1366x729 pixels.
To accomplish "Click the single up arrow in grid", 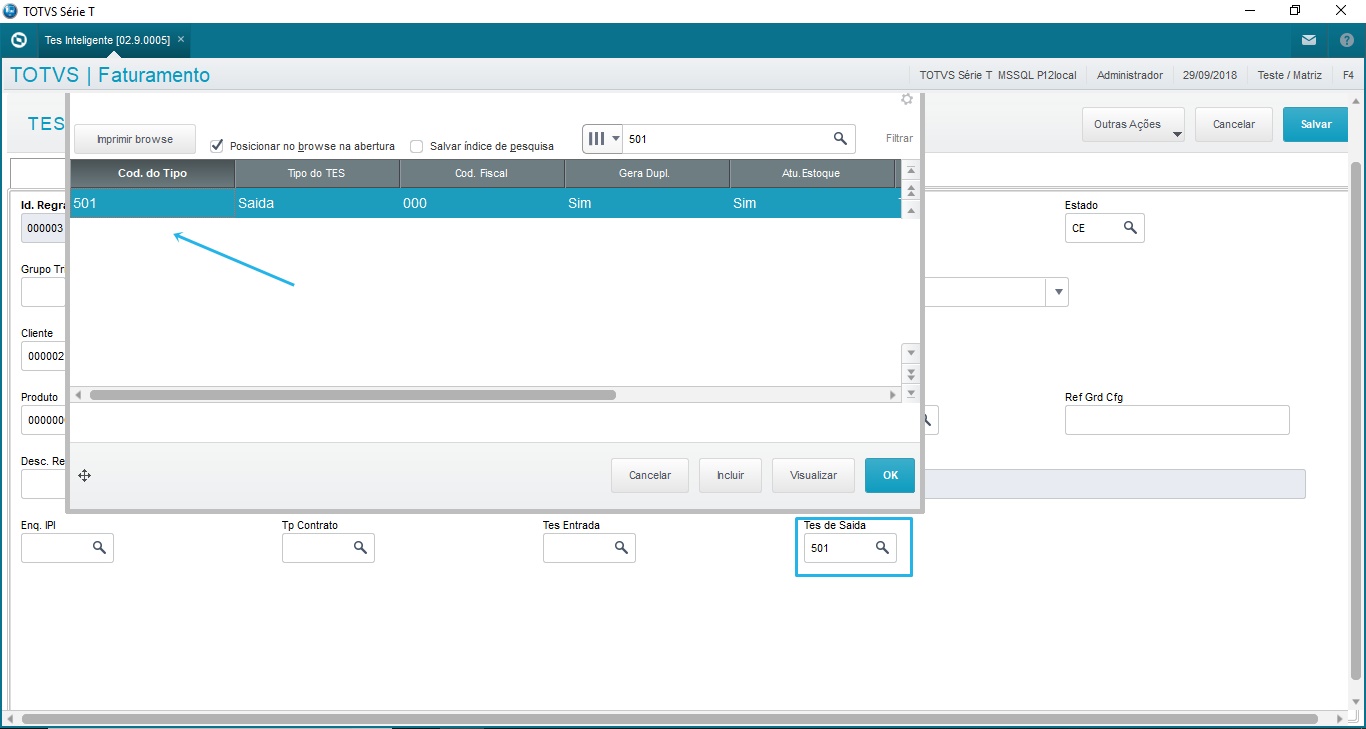I will pos(910,209).
